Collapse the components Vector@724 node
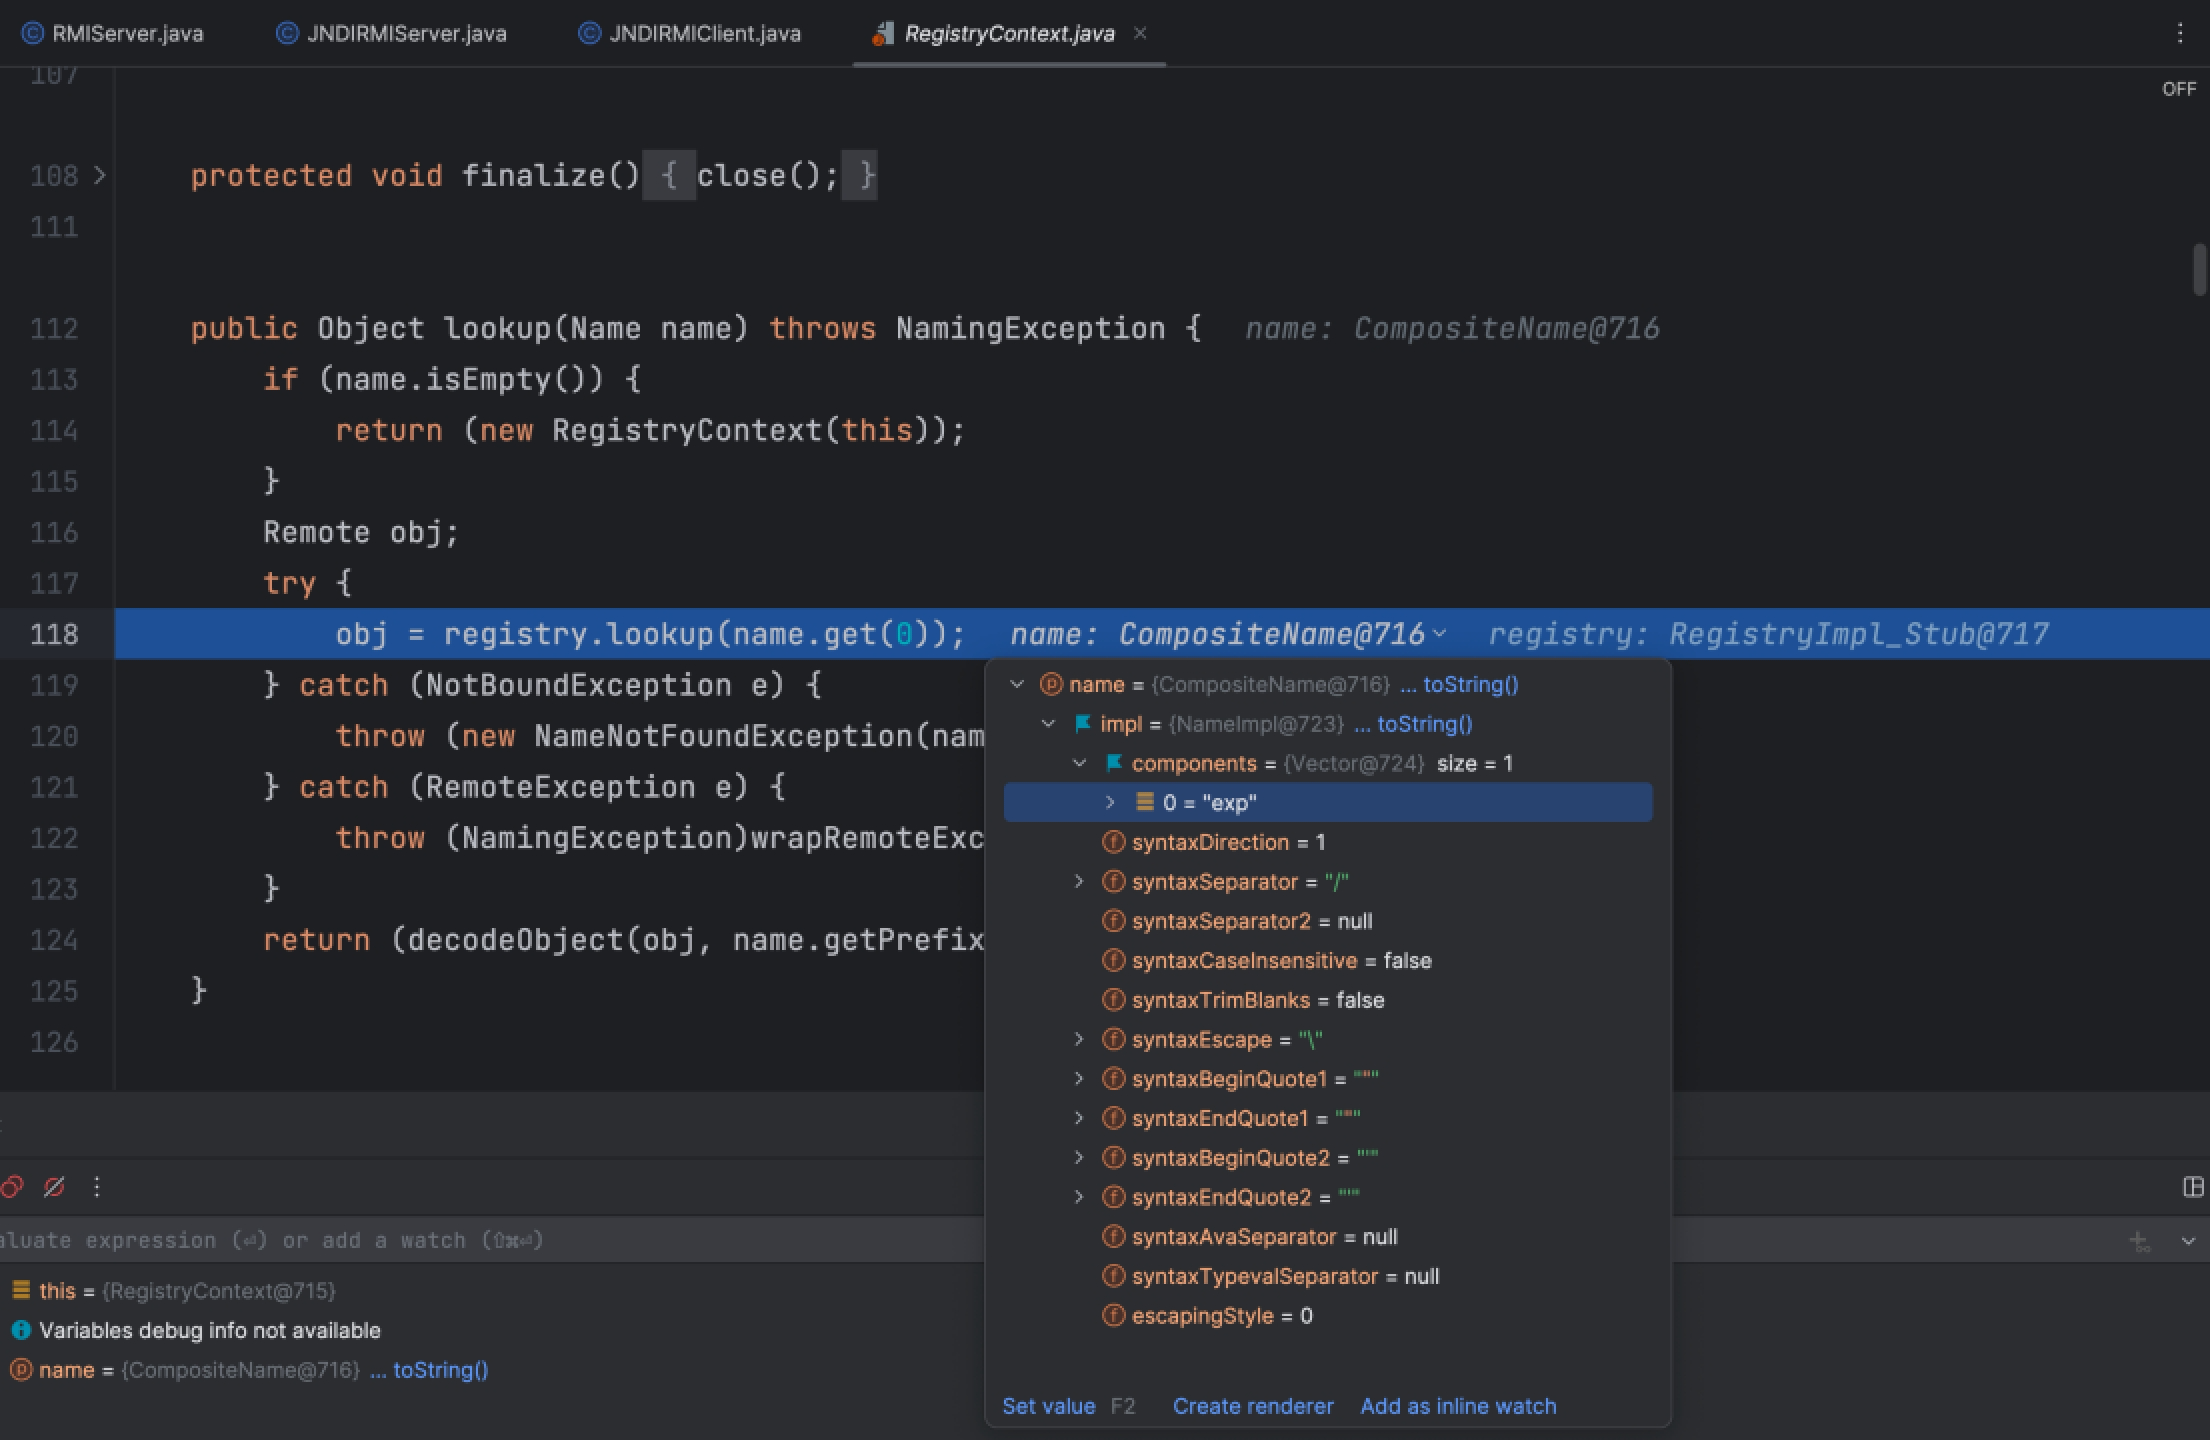 [1079, 763]
